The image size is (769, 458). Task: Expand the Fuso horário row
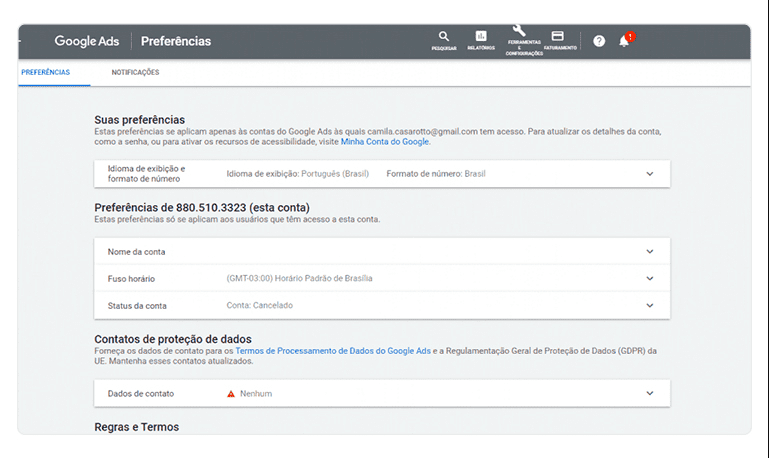click(649, 279)
